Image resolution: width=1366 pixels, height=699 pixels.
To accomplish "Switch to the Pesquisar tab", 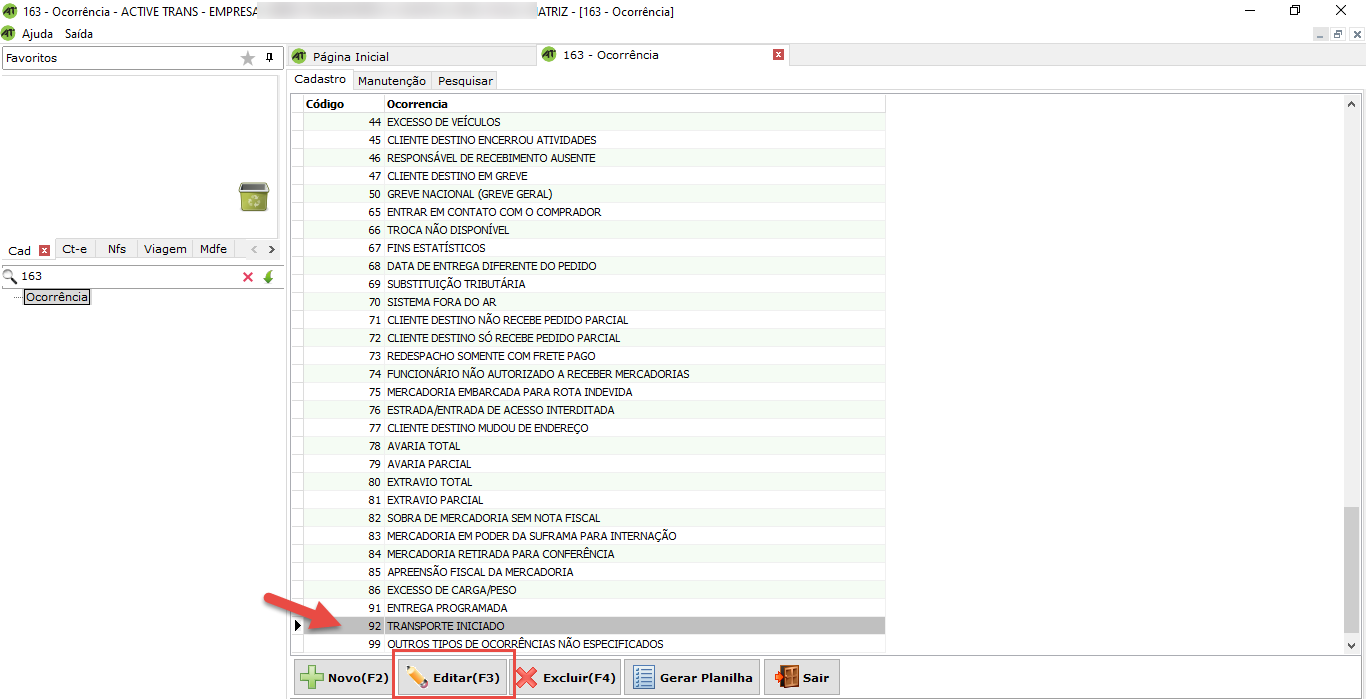I will click(465, 81).
